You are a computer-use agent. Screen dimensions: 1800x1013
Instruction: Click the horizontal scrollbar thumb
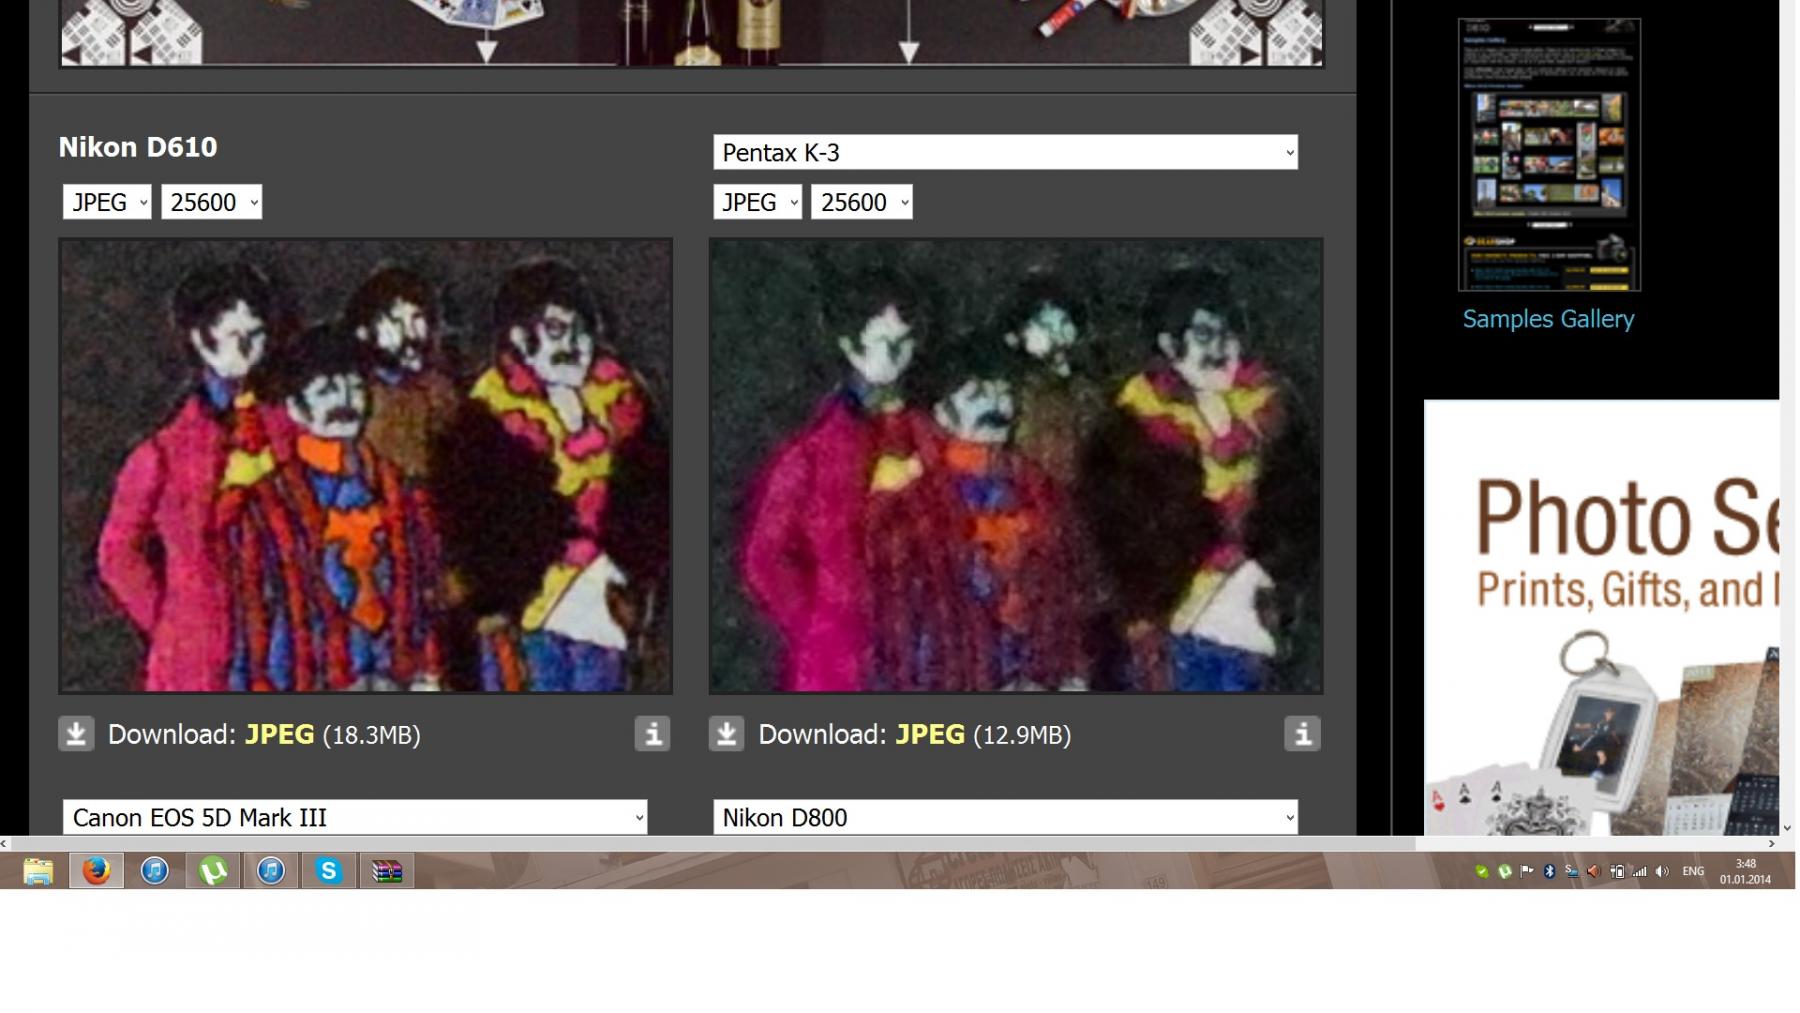click(713, 844)
